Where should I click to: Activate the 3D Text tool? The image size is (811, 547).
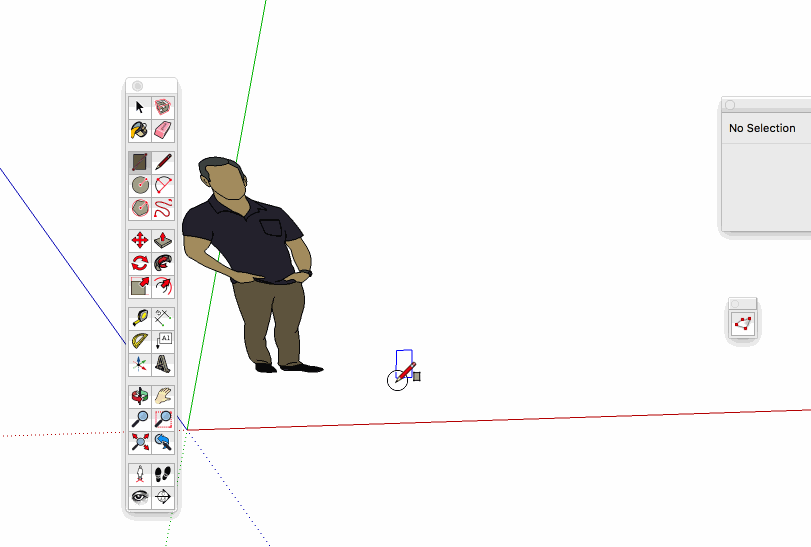(x=163, y=364)
